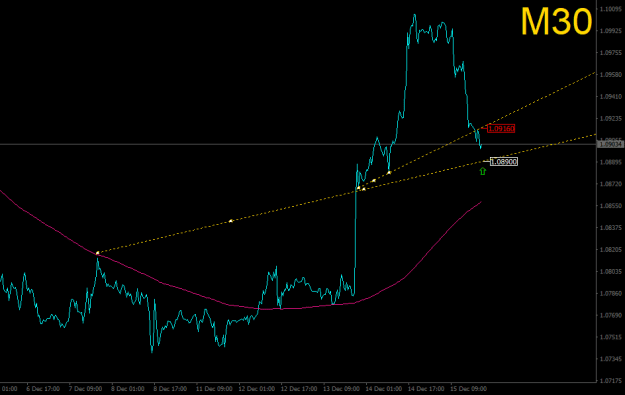Image resolution: width=625 pixels, height=395 pixels.
Task: Click the 1.09755 price scale value
Action: pos(611,53)
